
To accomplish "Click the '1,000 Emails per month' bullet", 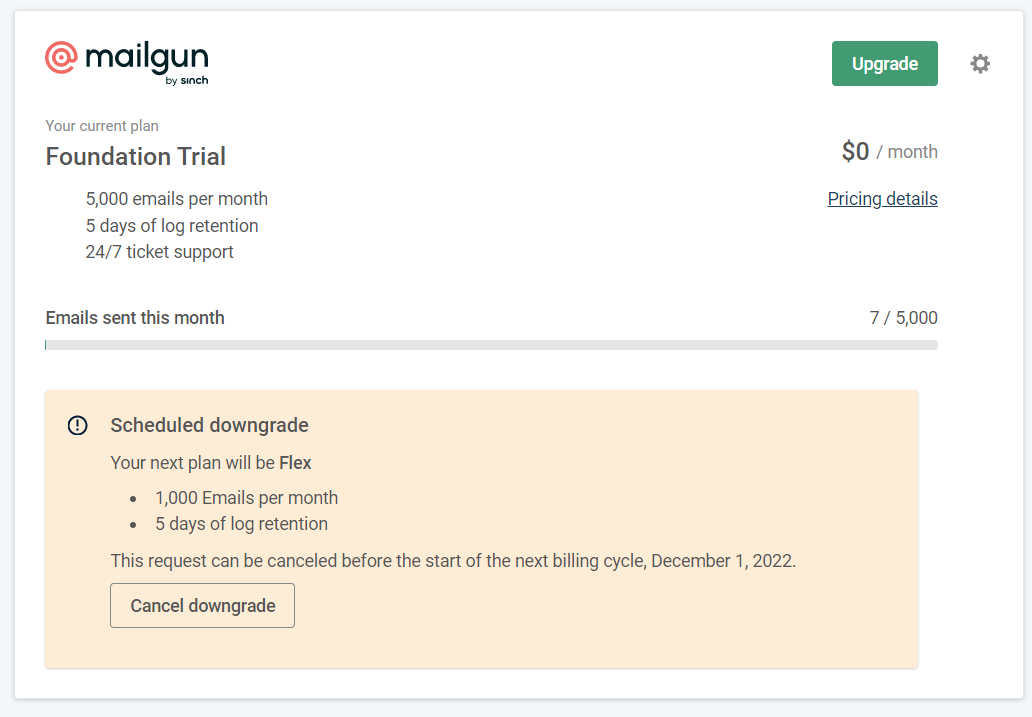I will 246,498.
